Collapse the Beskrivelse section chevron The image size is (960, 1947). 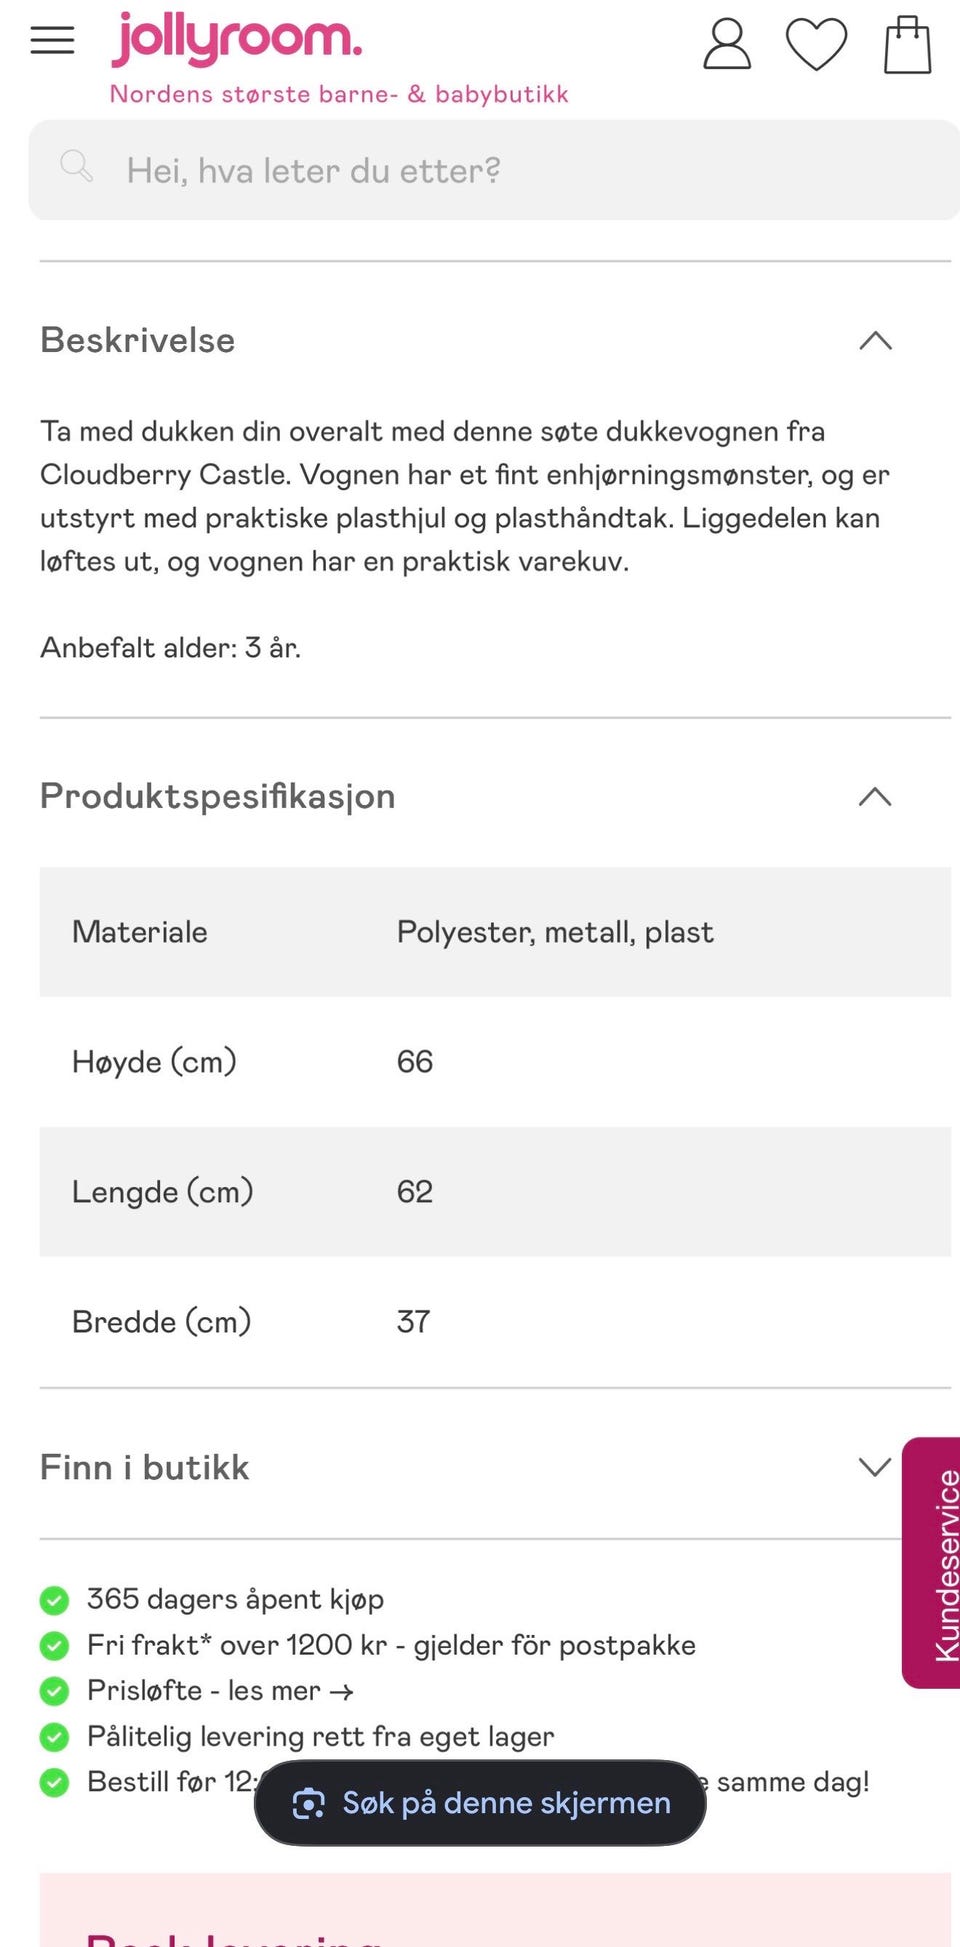(x=875, y=341)
